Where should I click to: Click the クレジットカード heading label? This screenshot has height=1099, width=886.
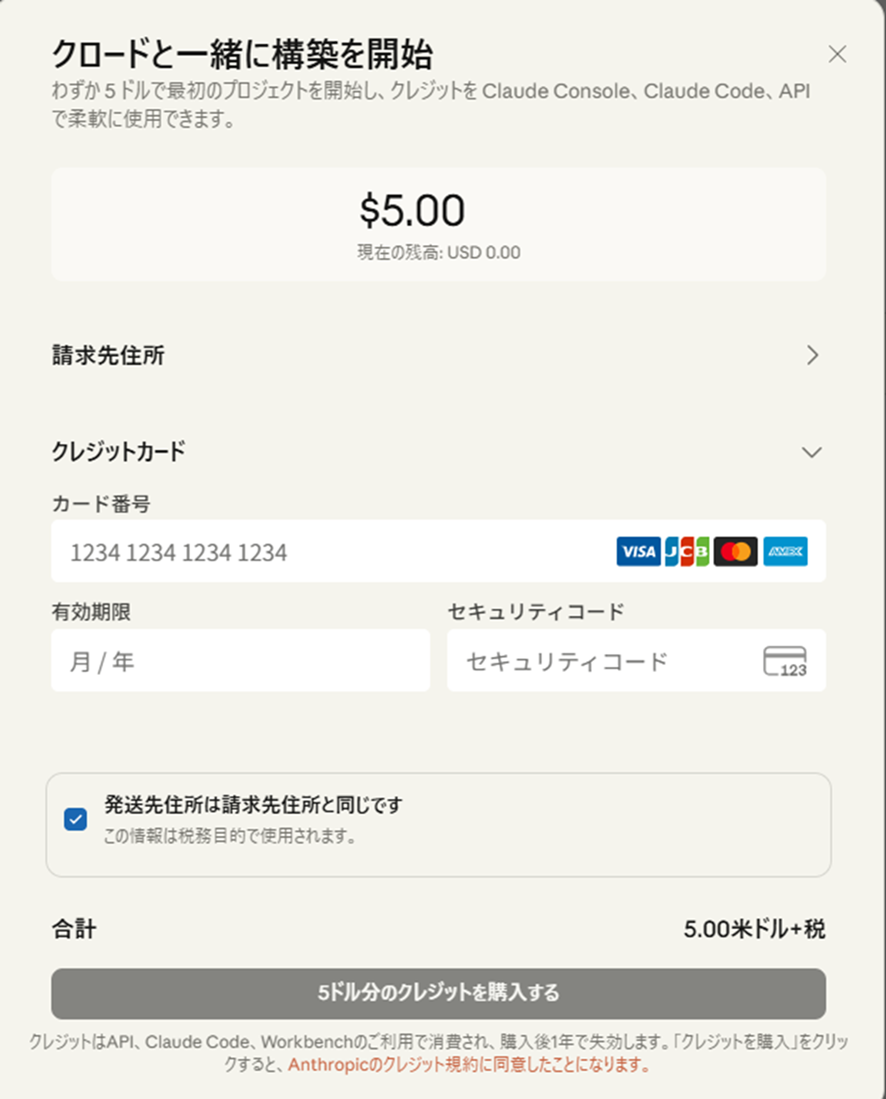tap(118, 452)
